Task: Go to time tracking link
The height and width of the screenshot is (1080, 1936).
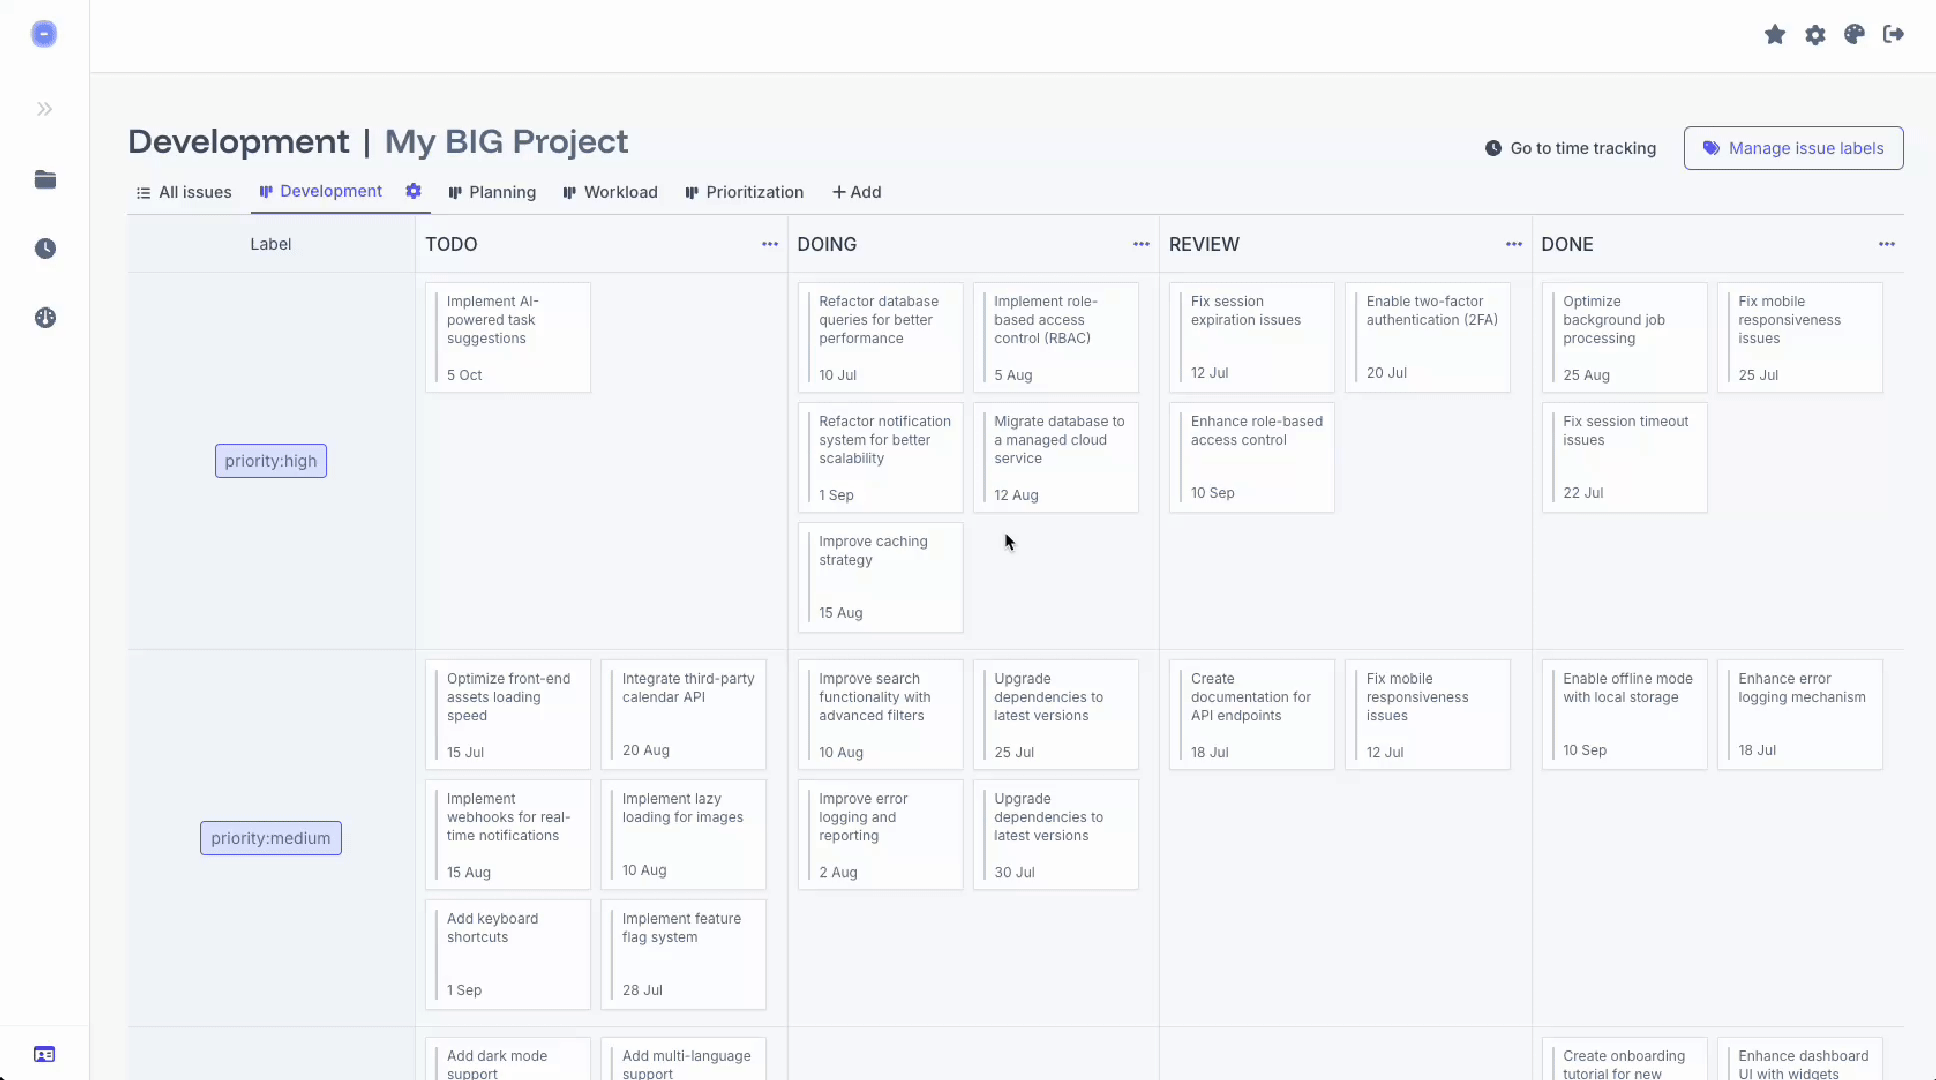Action: tap(1570, 148)
